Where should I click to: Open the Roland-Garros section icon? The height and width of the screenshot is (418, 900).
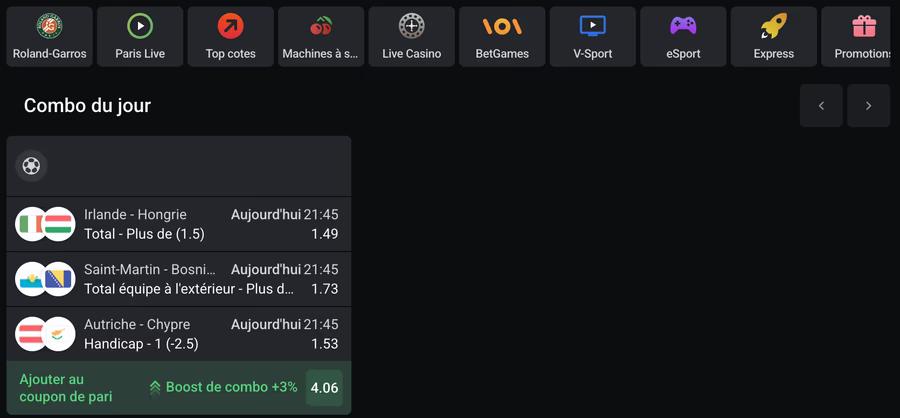pos(49,26)
